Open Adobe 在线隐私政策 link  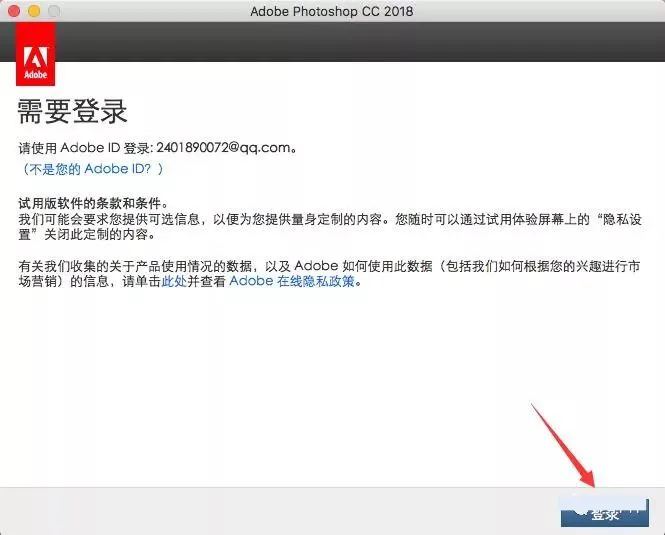tap(292, 281)
